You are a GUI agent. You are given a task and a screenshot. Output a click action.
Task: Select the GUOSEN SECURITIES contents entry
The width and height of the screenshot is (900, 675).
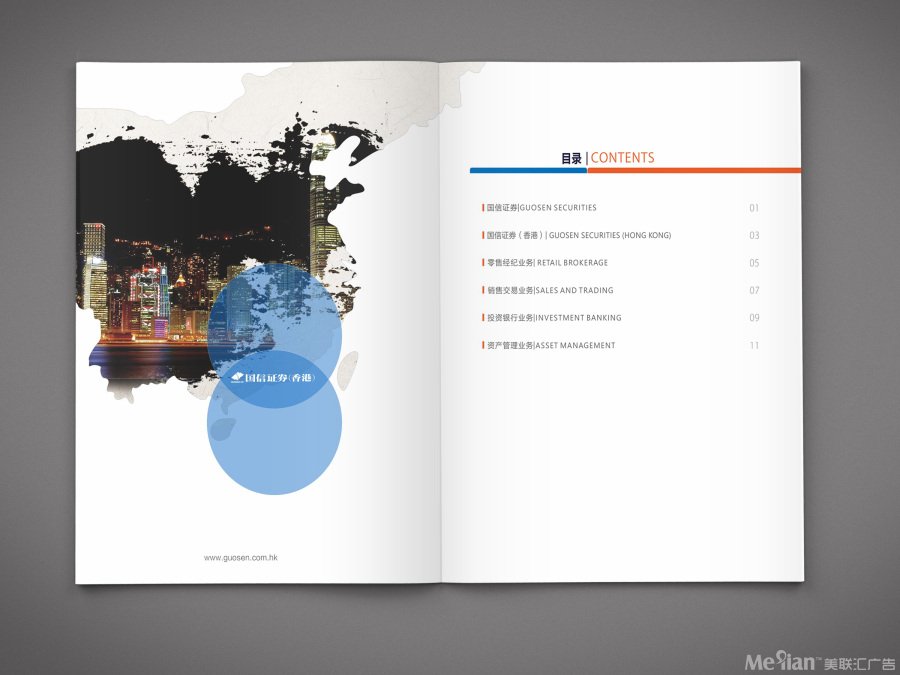point(539,208)
